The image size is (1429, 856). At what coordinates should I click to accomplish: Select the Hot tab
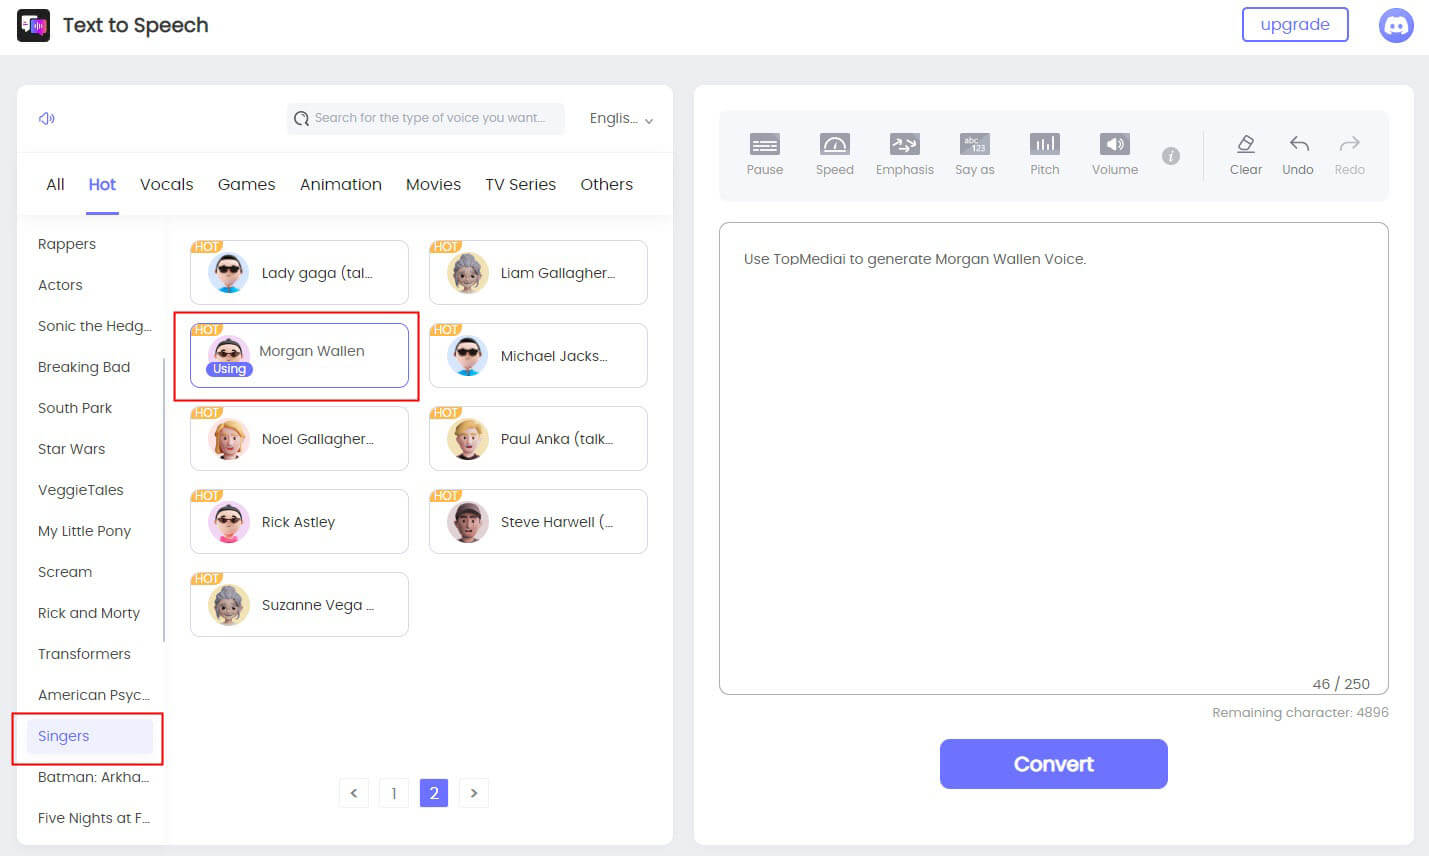(x=102, y=184)
